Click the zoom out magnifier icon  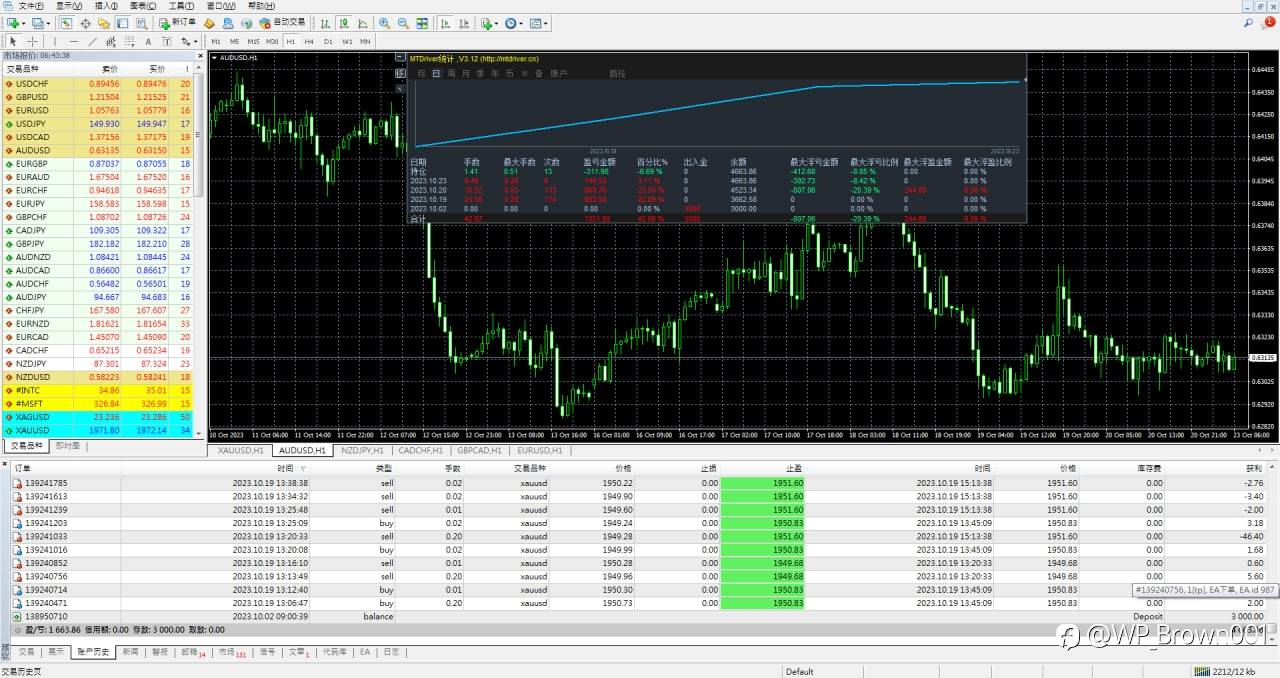(x=403, y=23)
